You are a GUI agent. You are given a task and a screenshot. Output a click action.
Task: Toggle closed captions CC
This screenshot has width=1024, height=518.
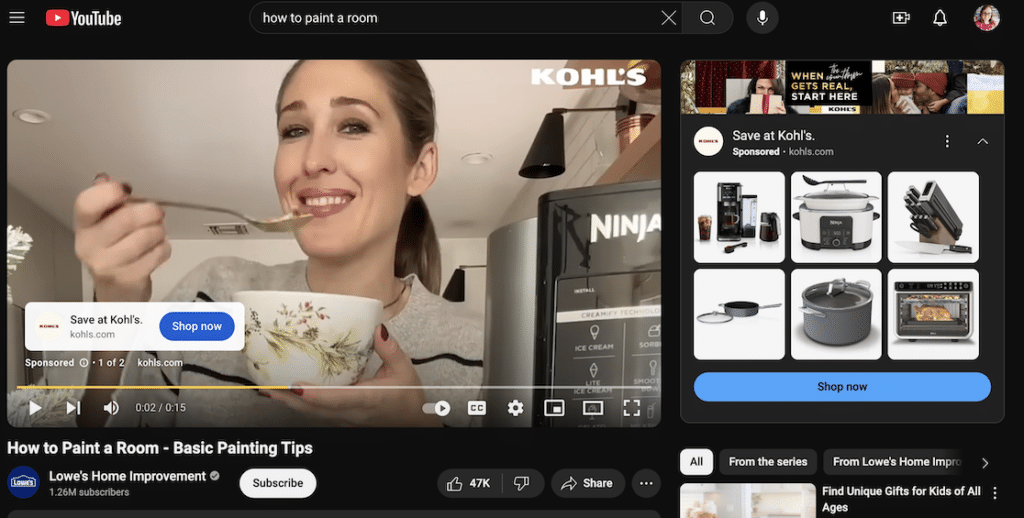point(477,408)
